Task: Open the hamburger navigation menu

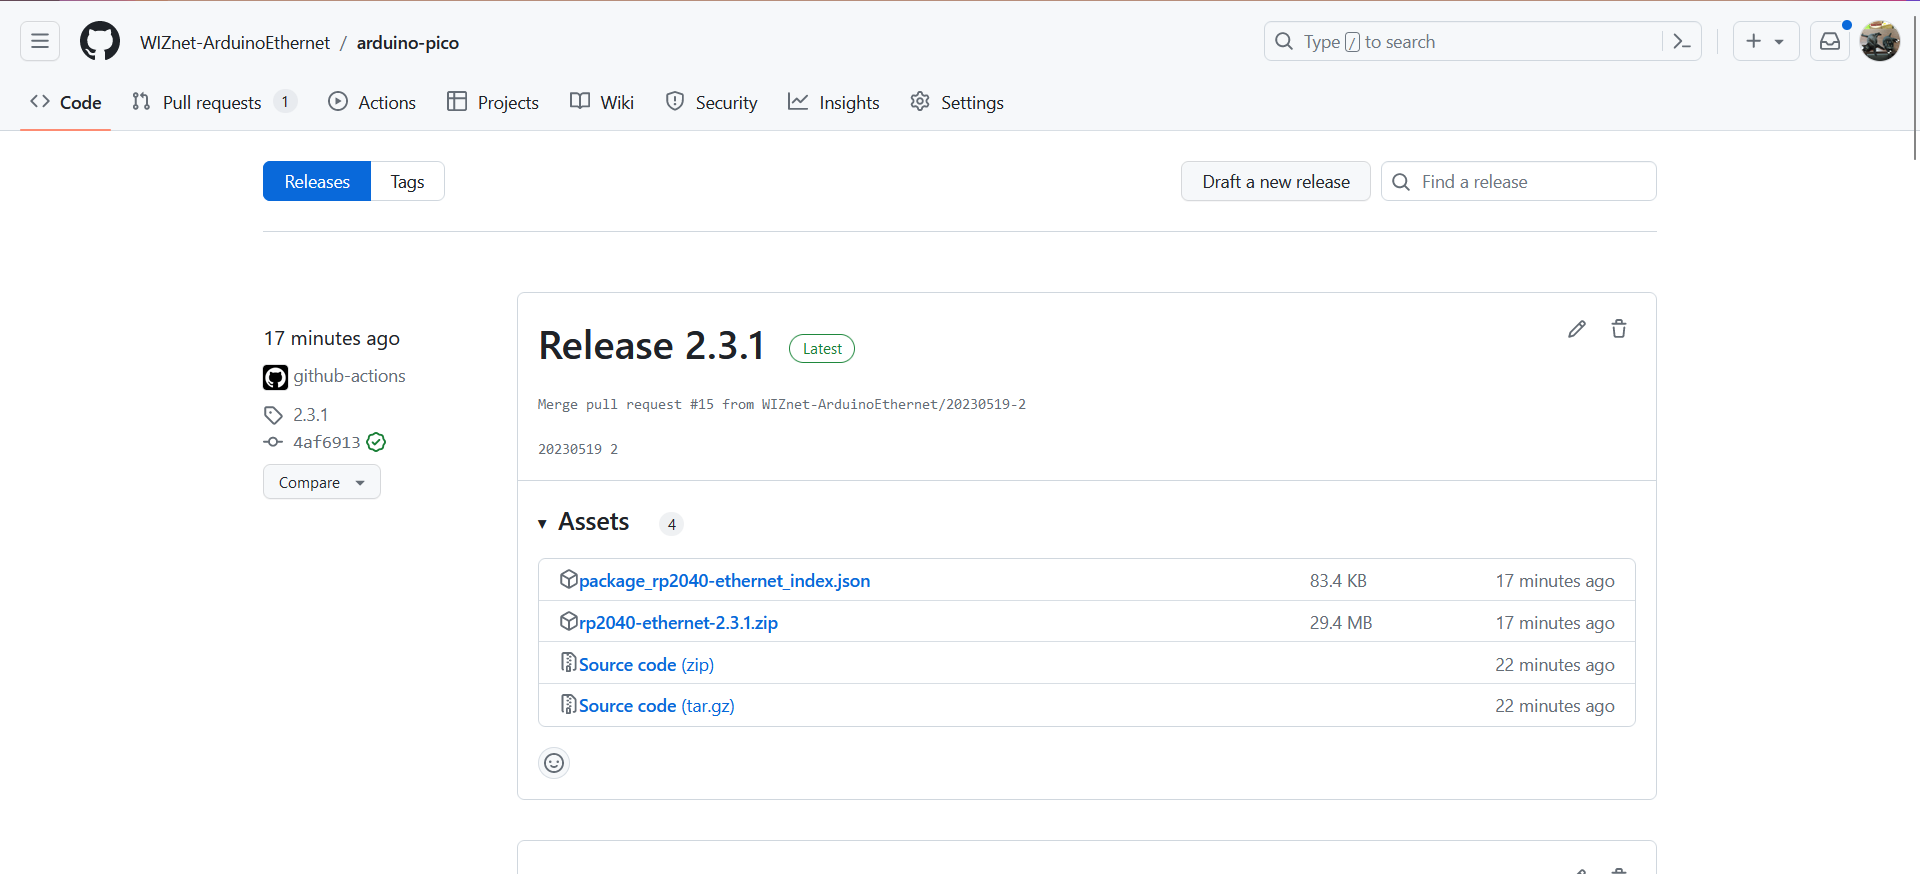Action: coord(40,42)
